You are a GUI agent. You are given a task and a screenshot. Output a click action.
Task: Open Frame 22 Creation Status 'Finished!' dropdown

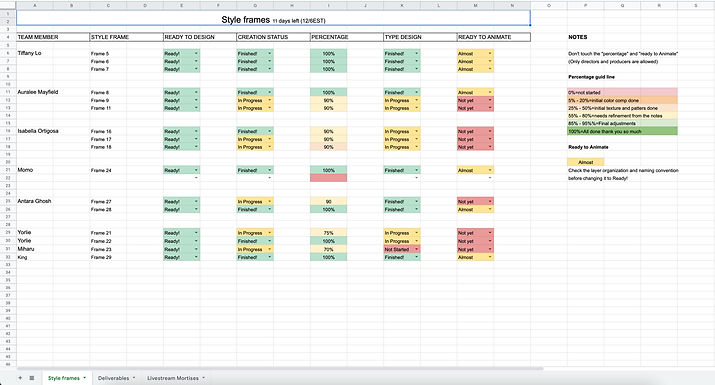(x=269, y=241)
